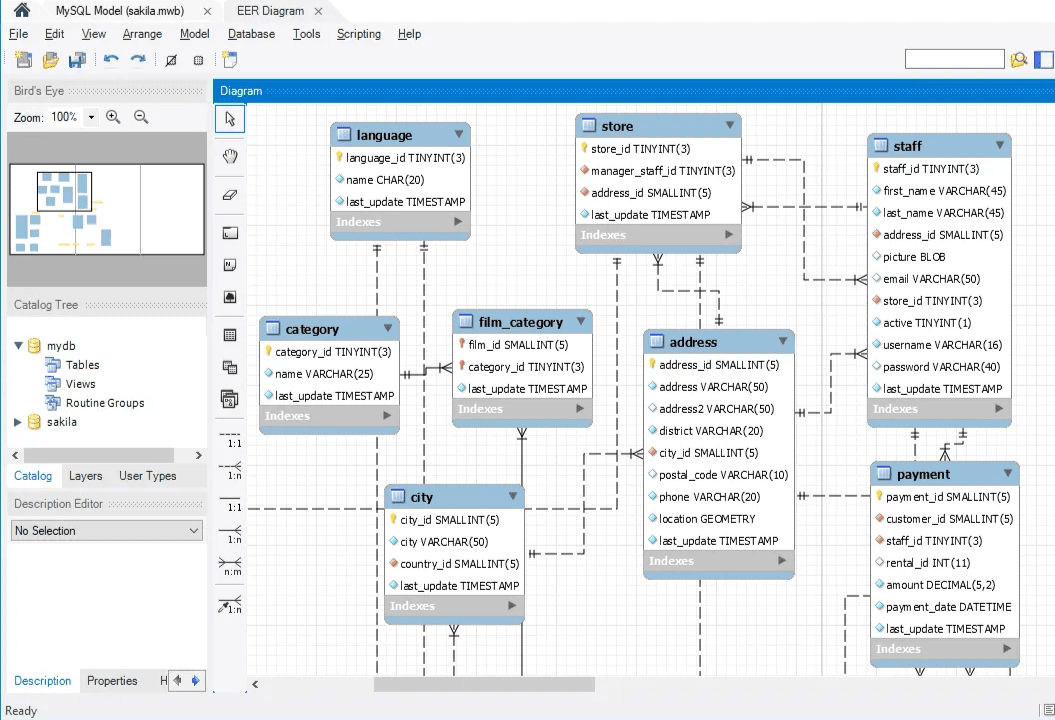Screen dimensions: 1055x720
Task: Select the hand pan tool
Action: coord(229,156)
